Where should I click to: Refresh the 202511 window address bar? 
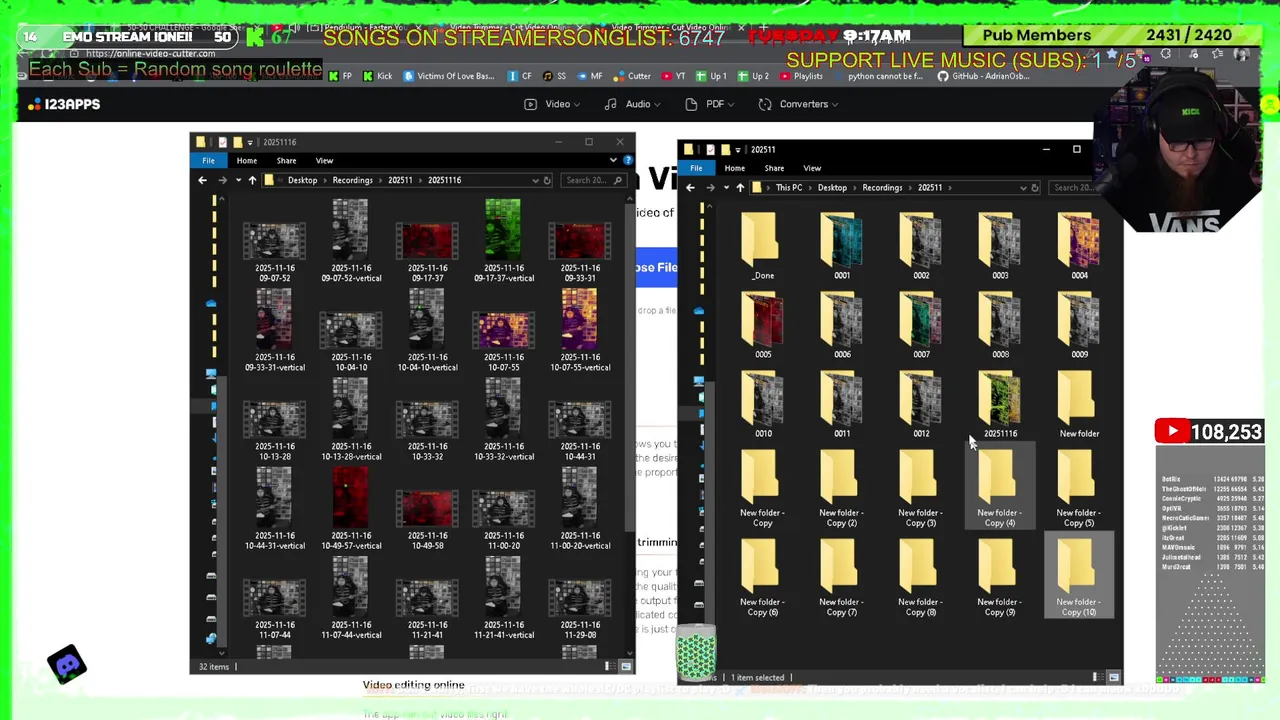[1035, 187]
